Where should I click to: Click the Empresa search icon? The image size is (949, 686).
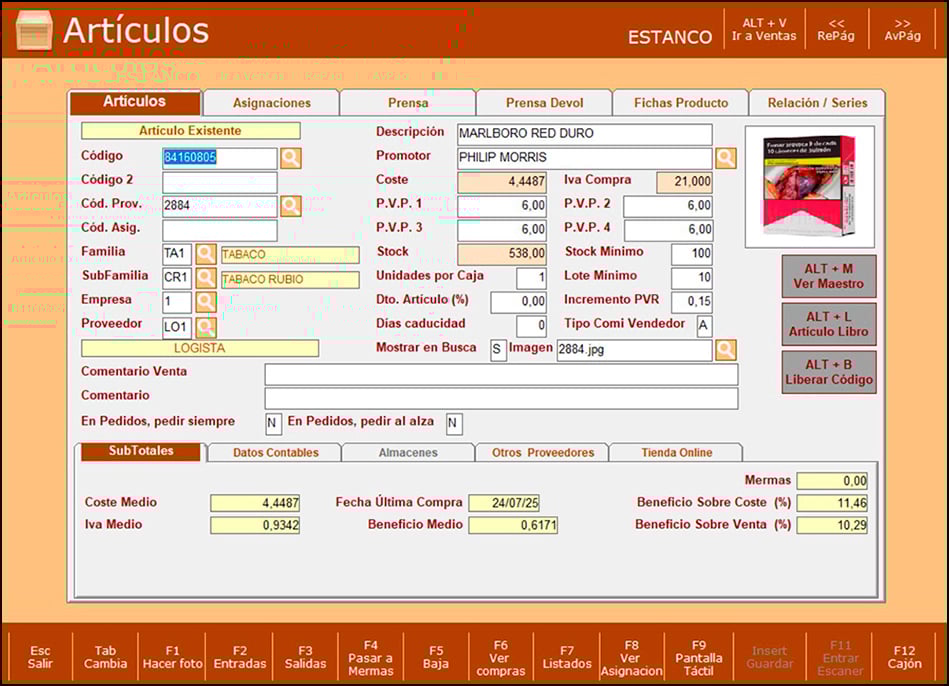tap(206, 302)
